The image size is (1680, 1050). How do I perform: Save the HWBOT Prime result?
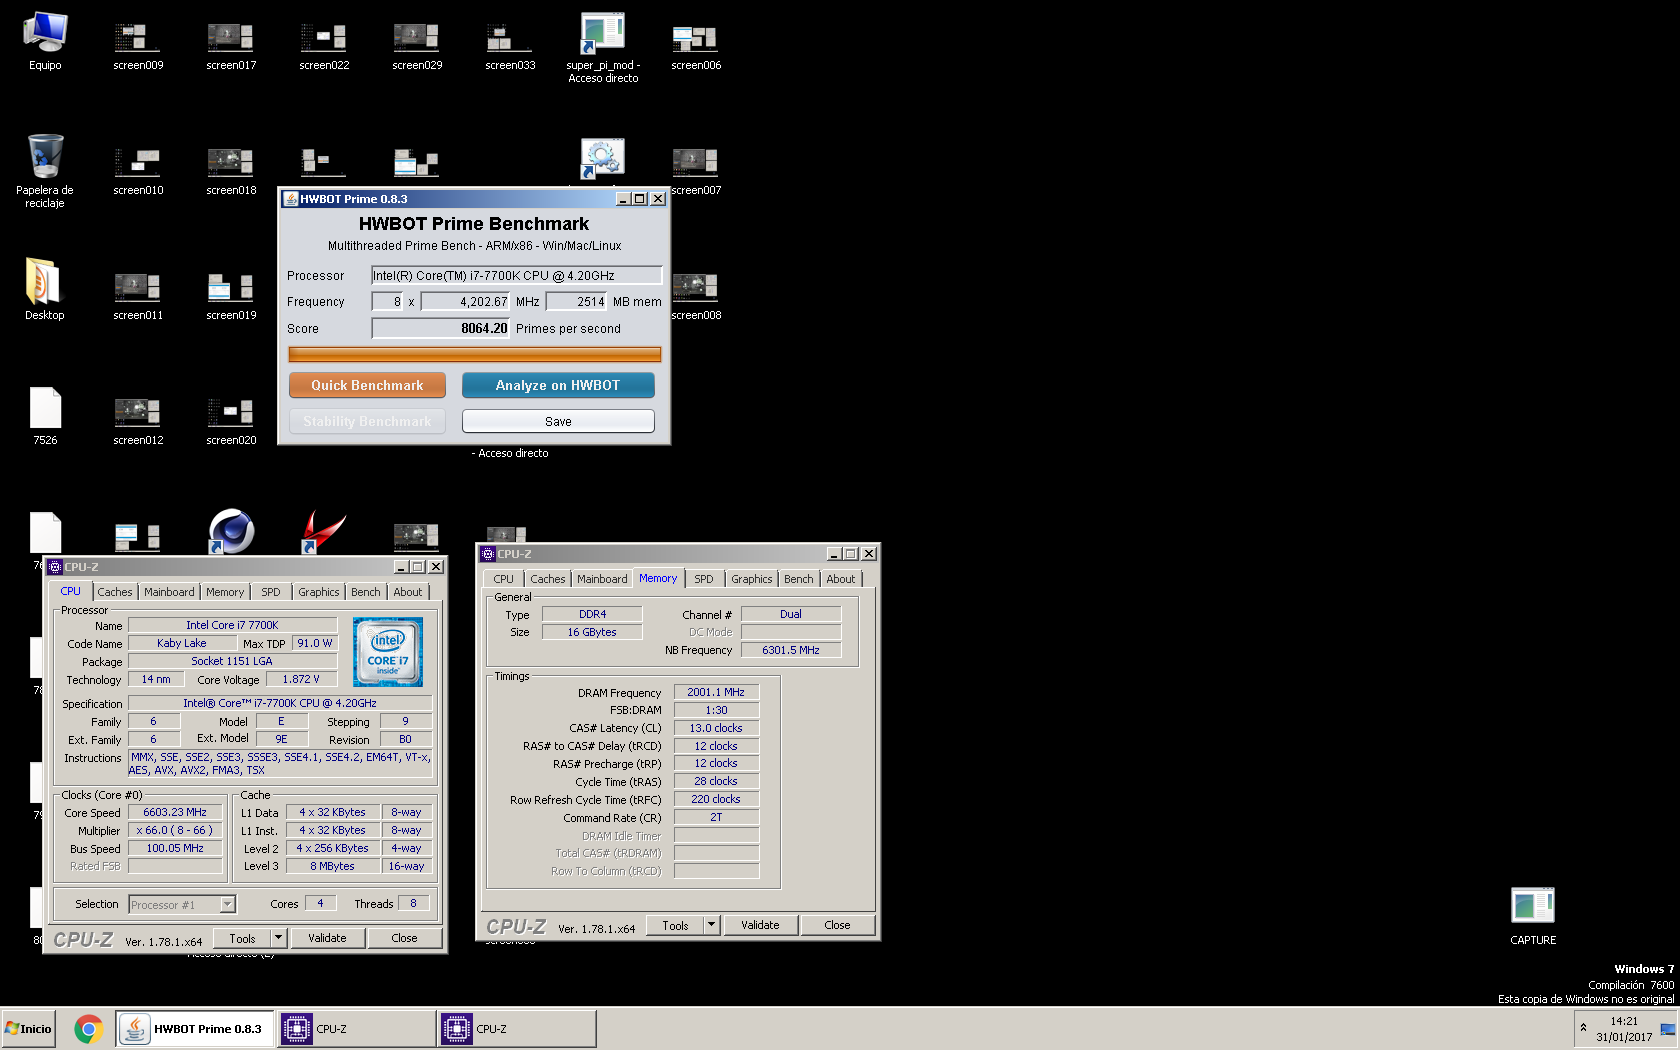point(558,421)
